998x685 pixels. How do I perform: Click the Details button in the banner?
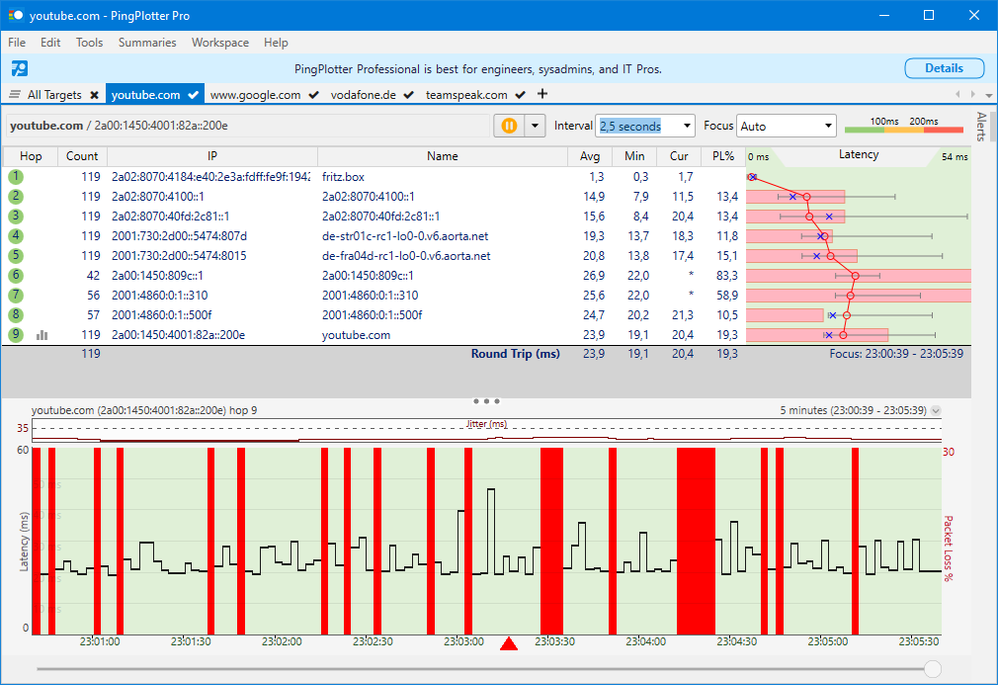click(943, 68)
